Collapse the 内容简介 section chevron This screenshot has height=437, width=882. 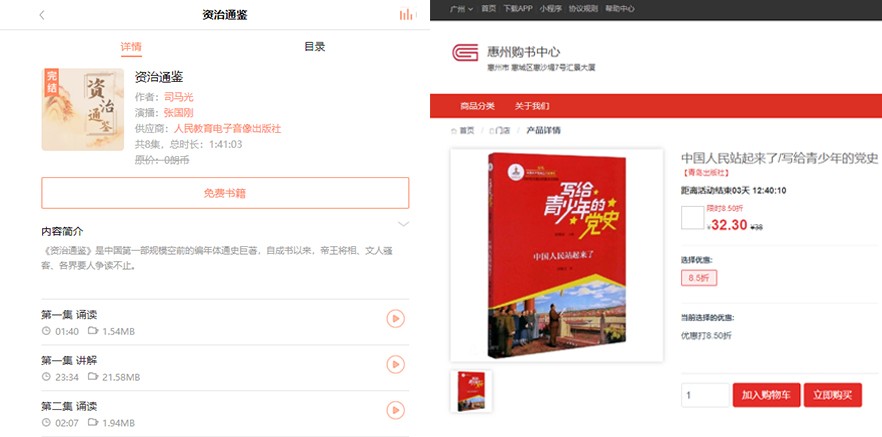coord(403,223)
